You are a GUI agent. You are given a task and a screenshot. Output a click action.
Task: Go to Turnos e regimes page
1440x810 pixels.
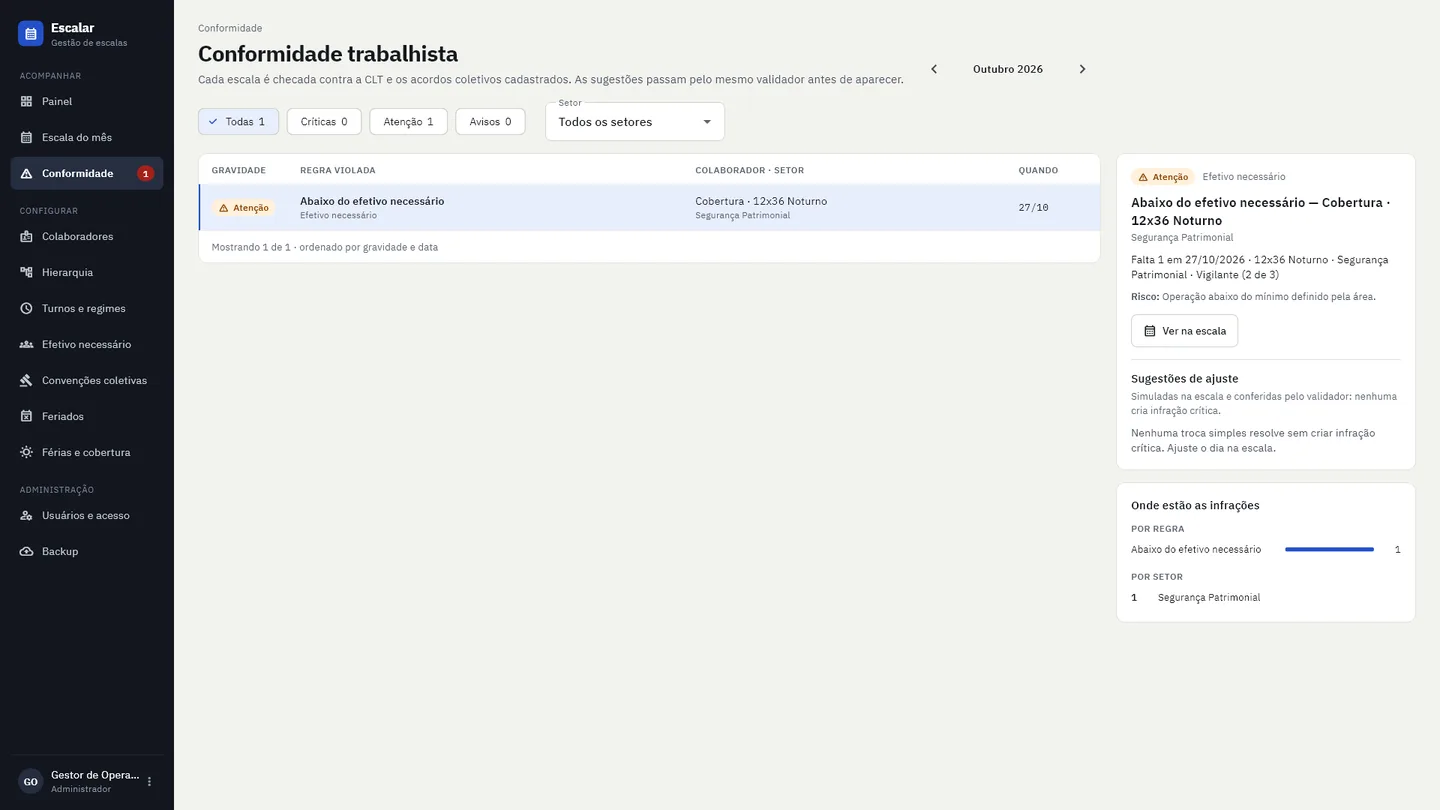coord(87,308)
